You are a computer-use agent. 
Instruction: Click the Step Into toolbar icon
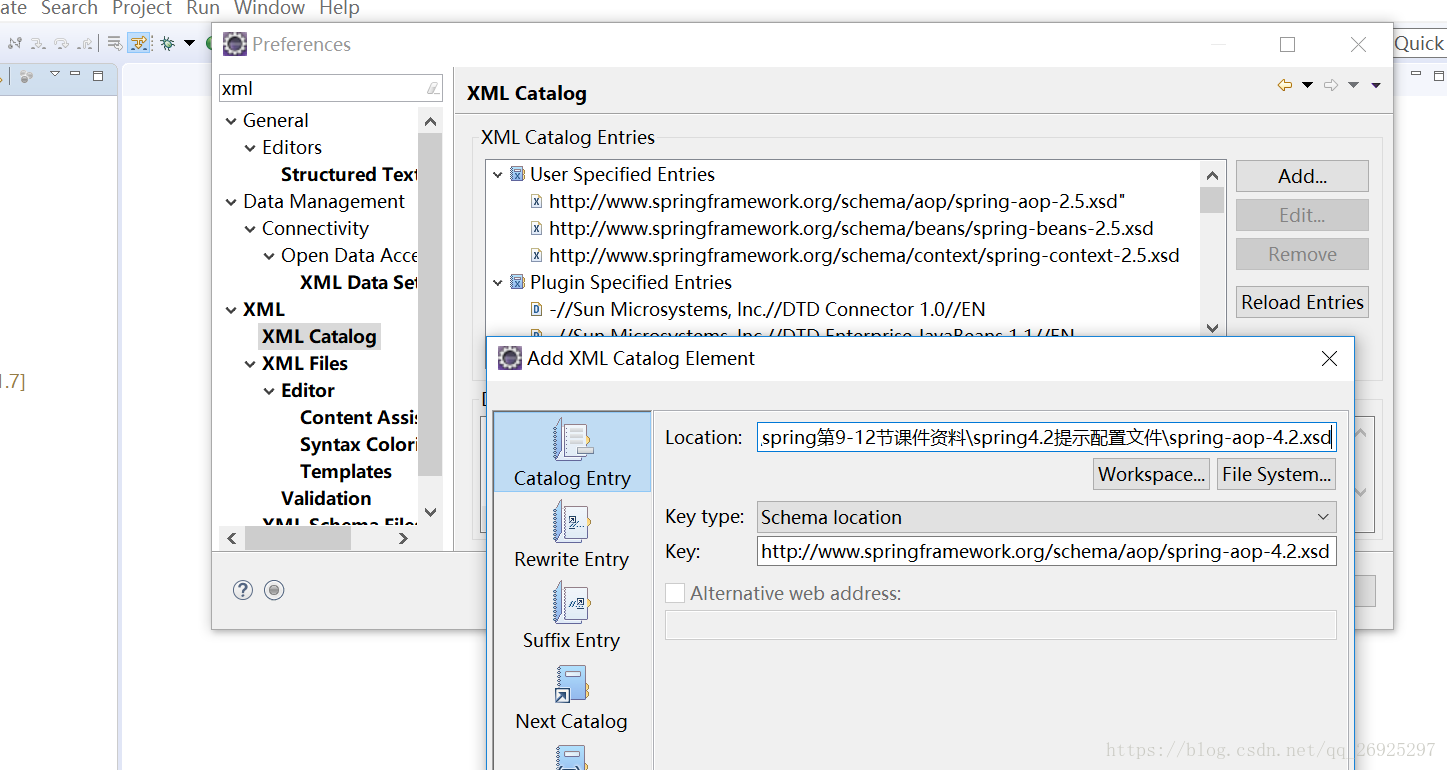pyautogui.click(x=38, y=43)
